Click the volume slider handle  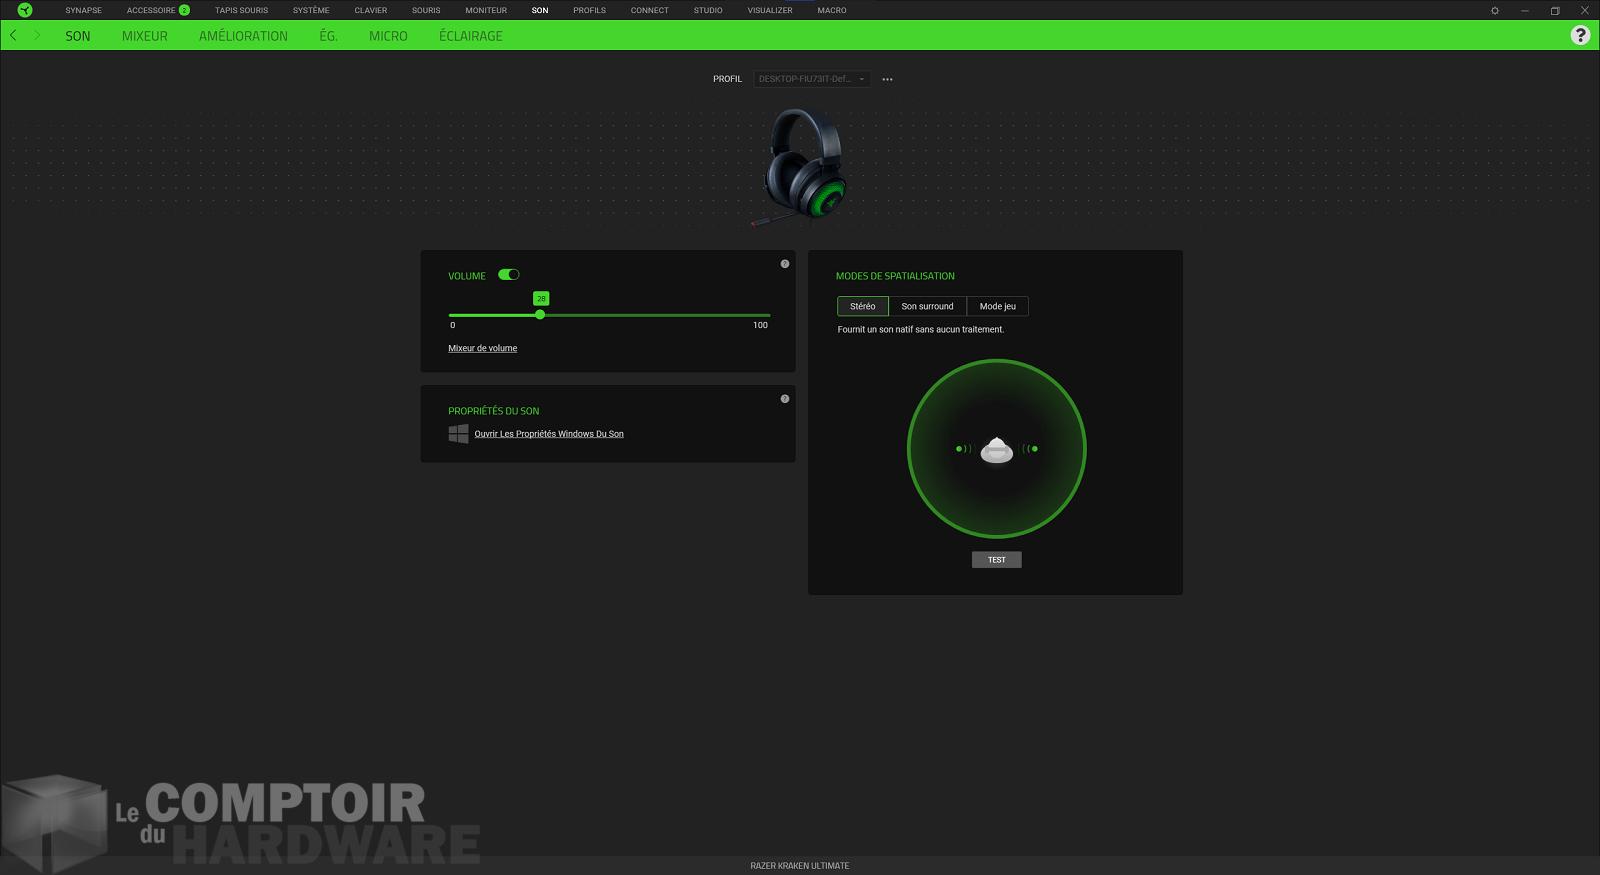[540, 315]
